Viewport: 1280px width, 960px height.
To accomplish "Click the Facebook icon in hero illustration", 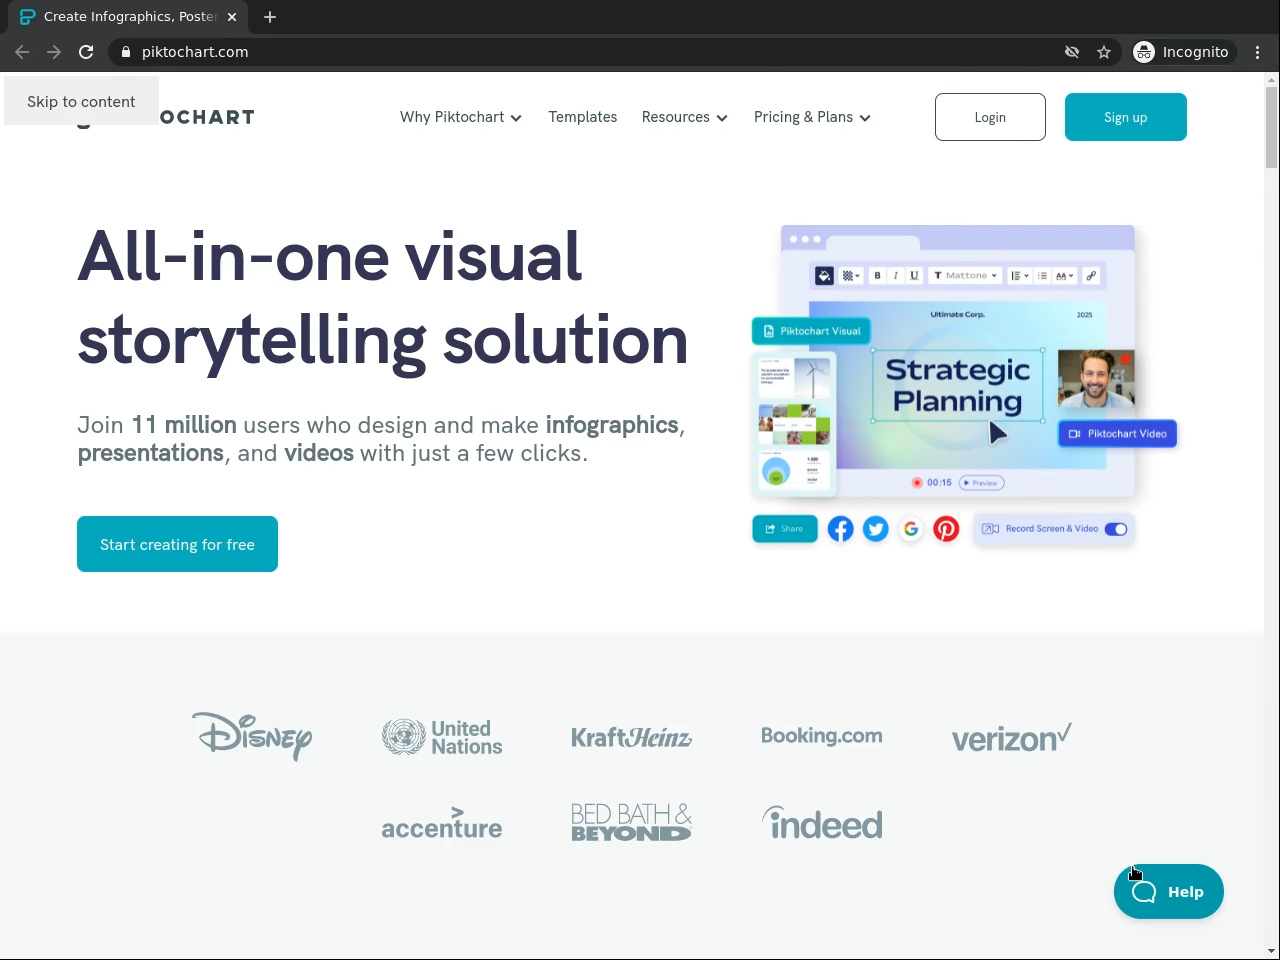I will pyautogui.click(x=841, y=529).
